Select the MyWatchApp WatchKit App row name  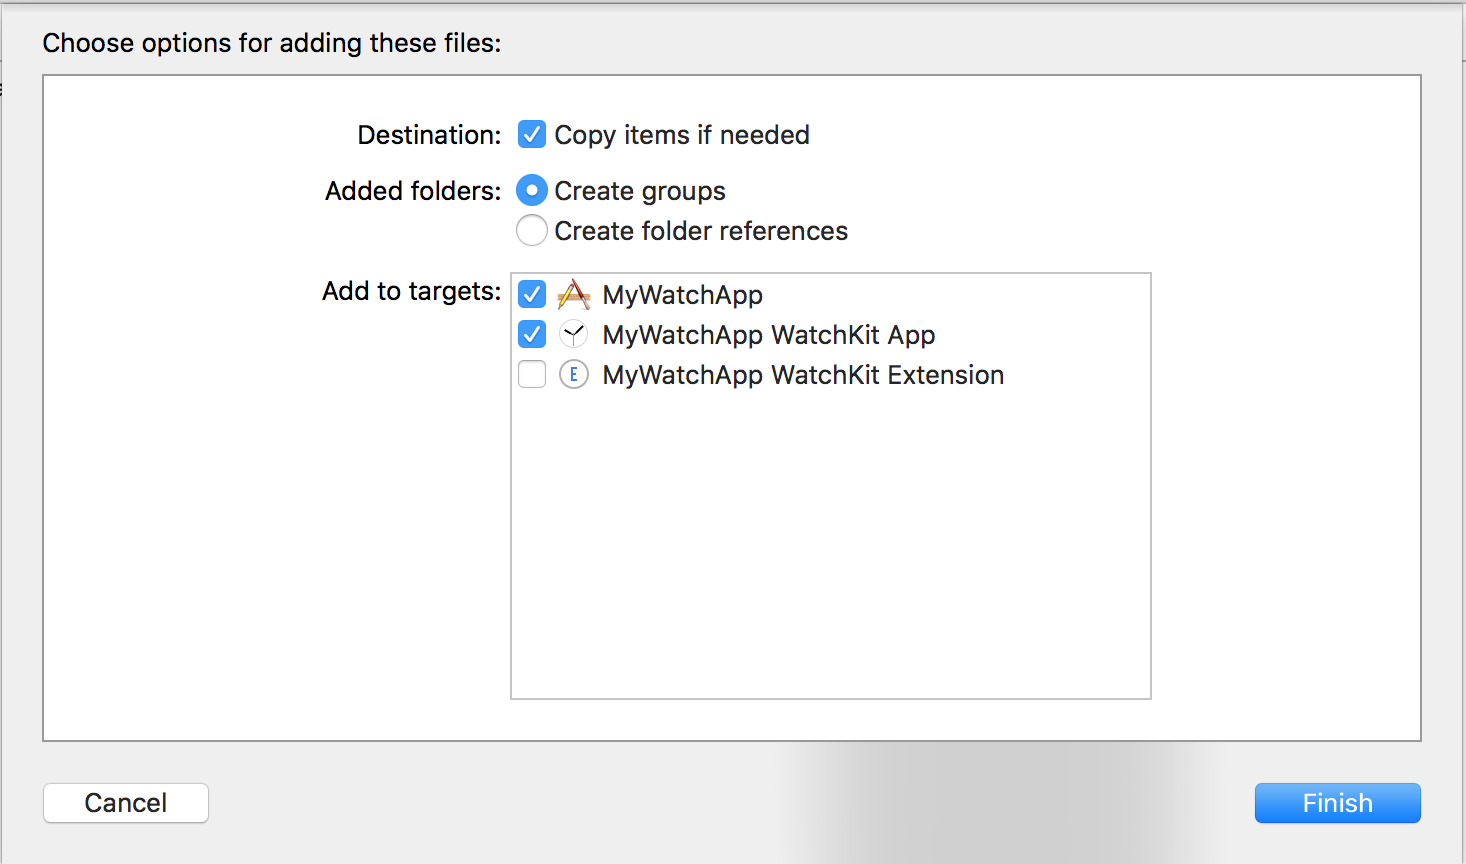[x=768, y=335]
